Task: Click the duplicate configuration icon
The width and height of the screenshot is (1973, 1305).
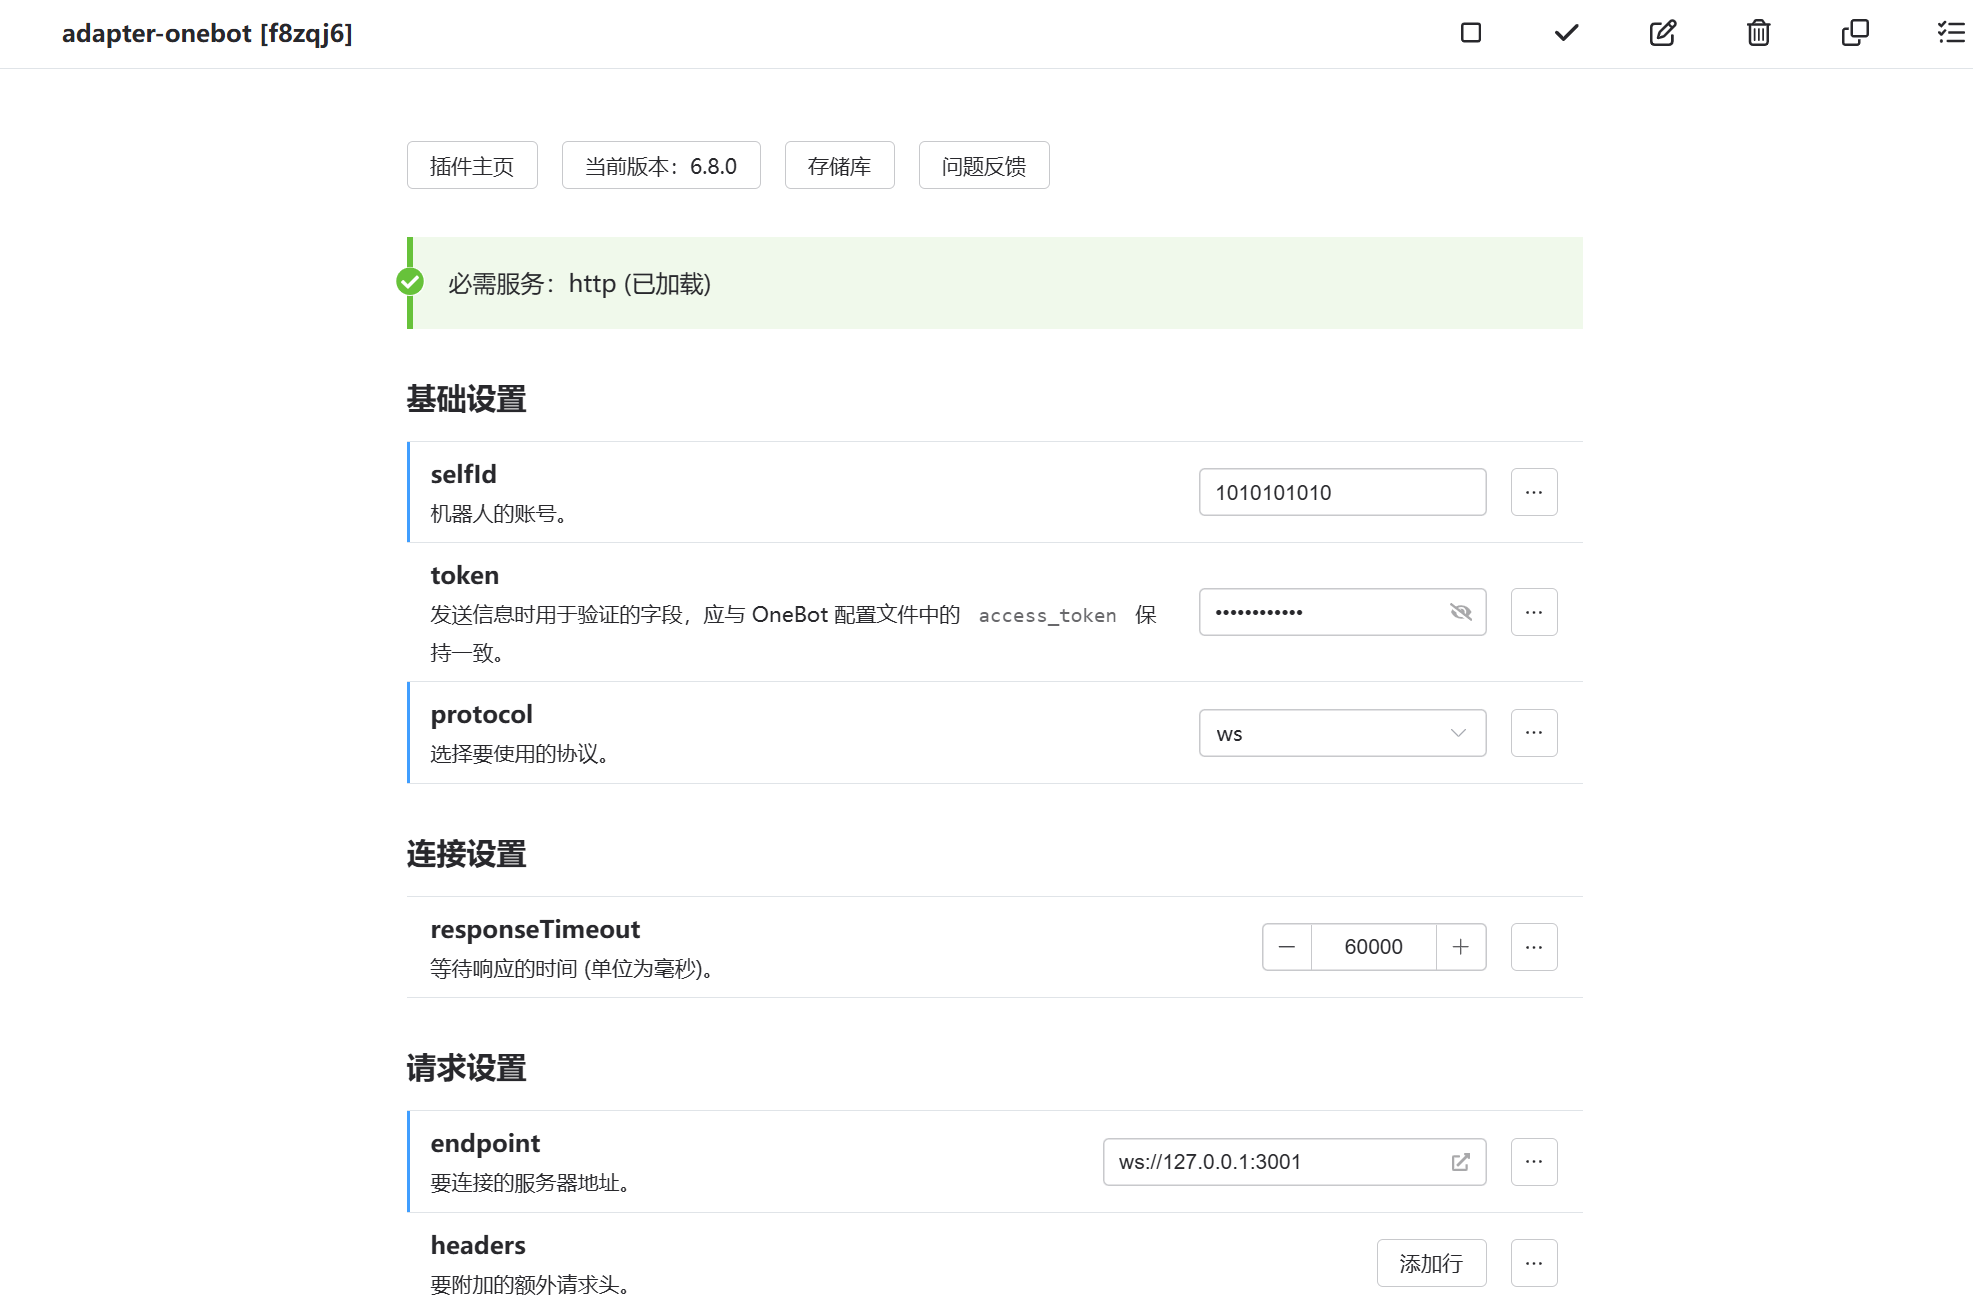Action: click(1854, 33)
